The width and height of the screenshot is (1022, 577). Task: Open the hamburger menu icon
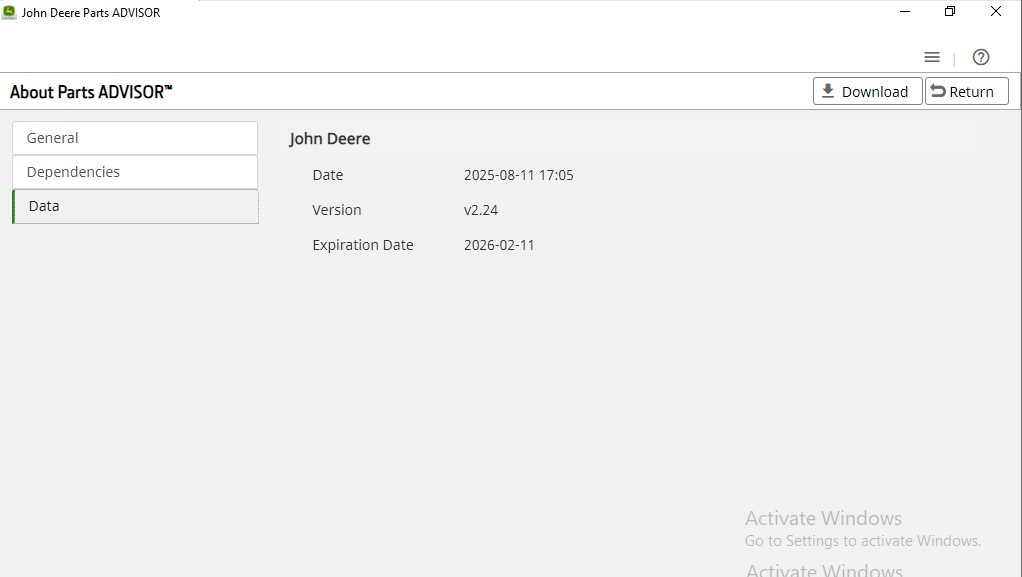click(x=931, y=57)
